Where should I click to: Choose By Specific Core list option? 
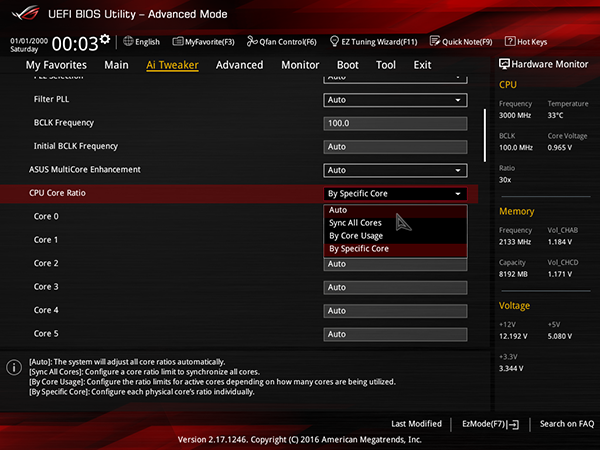[395, 249]
